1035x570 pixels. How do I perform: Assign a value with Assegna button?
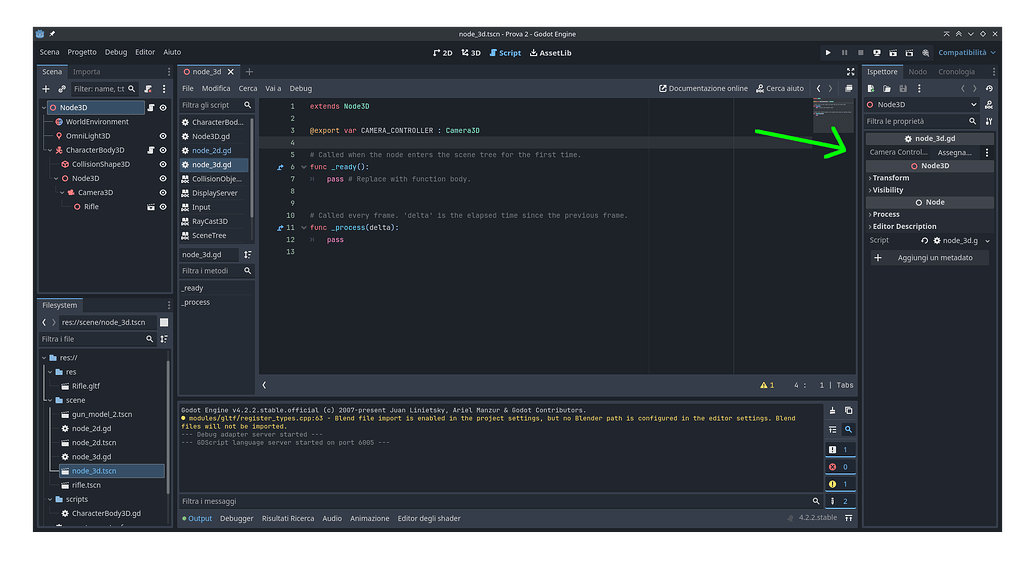[955, 152]
